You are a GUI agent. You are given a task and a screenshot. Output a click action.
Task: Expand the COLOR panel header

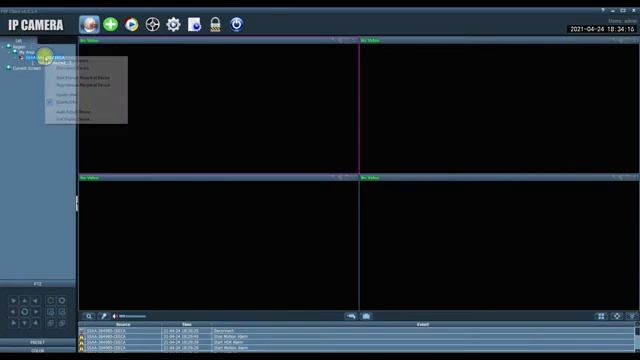38,351
